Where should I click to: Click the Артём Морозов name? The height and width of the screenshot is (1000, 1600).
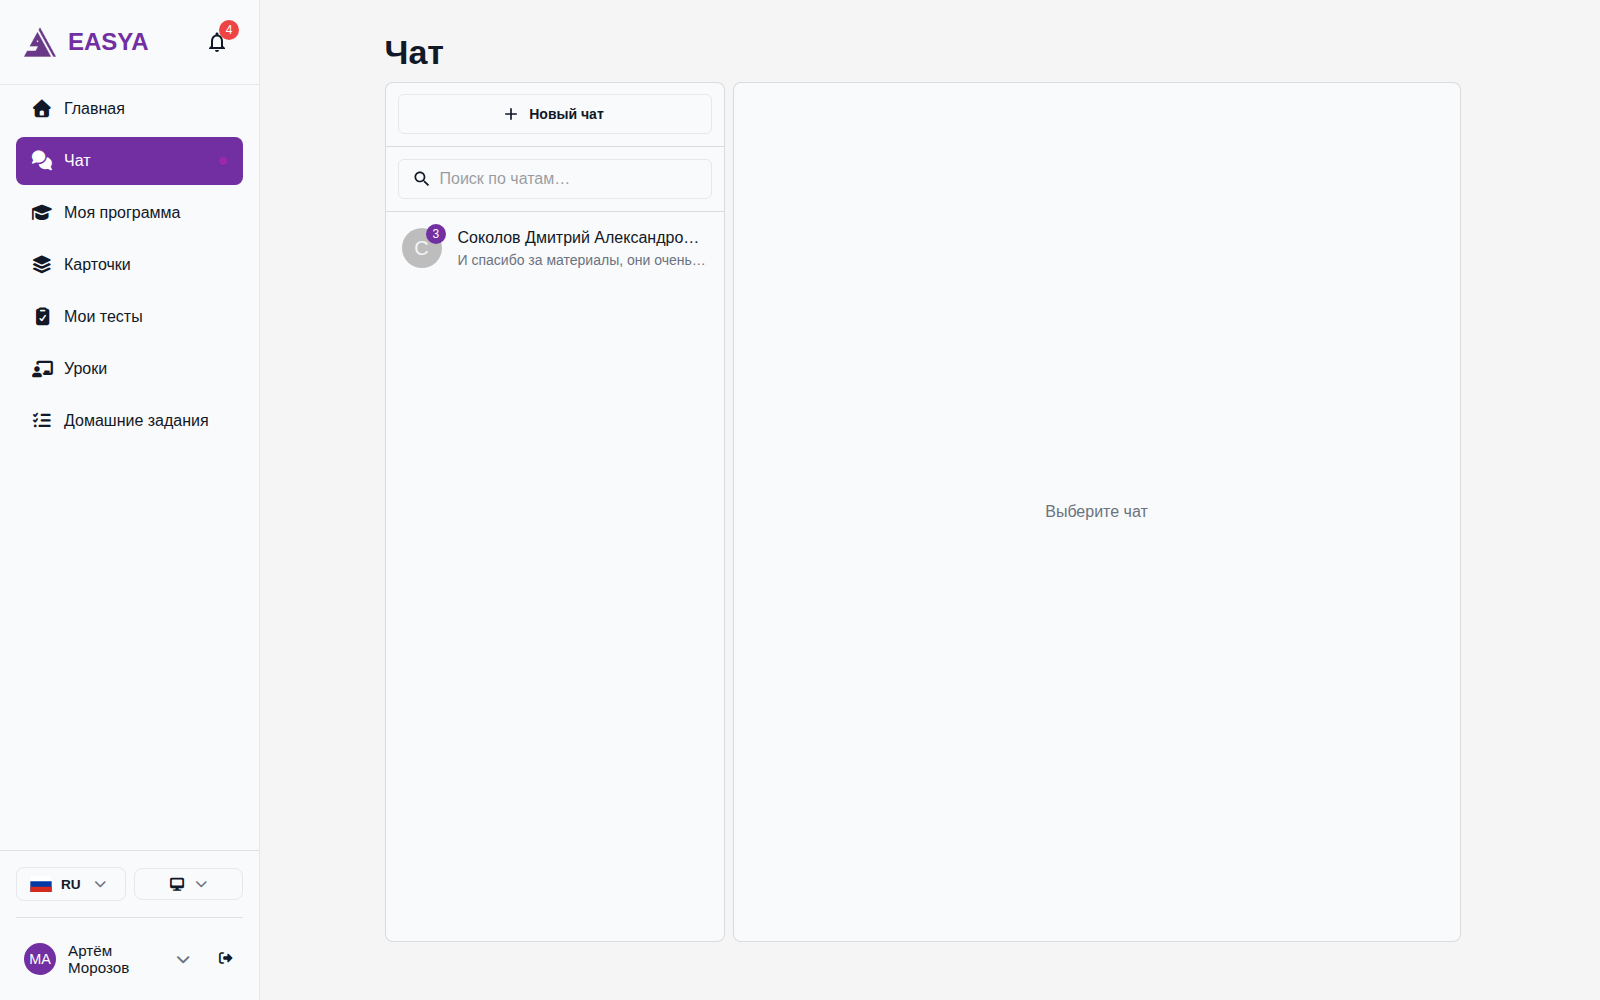[x=99, y=959]
